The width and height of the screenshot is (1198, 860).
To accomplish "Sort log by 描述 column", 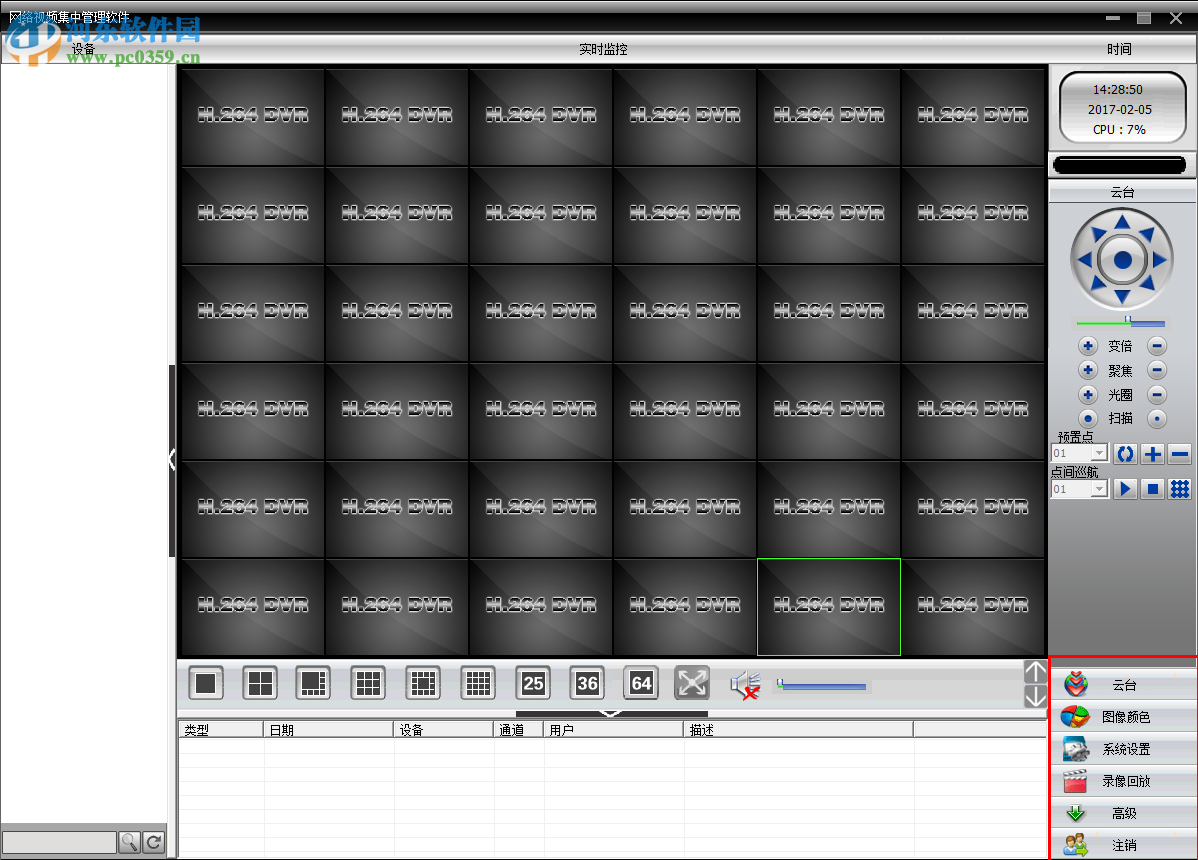I will click(x=798, y=730).
